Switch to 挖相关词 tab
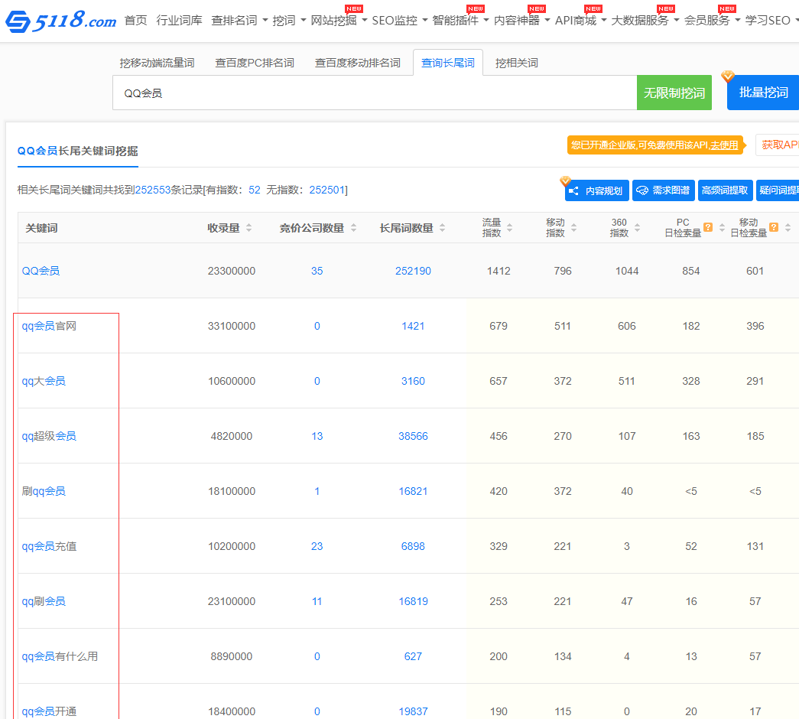The height and width of the screenshot is (719, 799). coord(516,63)
